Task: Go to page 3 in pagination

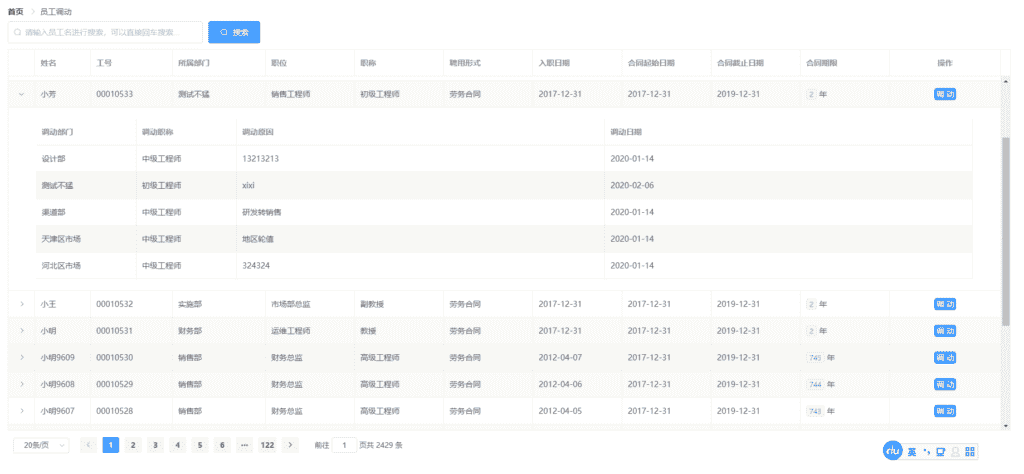Action: click(155, 445)
